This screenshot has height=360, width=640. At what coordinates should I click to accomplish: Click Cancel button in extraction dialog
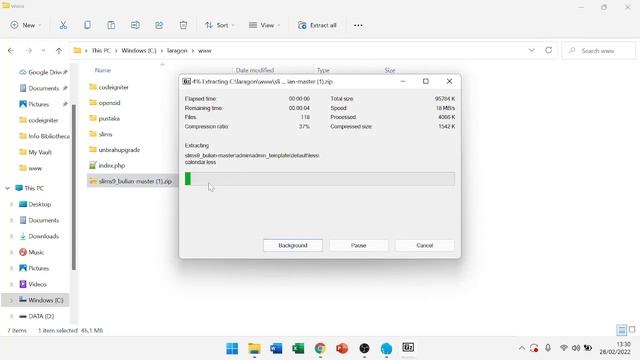(424, 245)
